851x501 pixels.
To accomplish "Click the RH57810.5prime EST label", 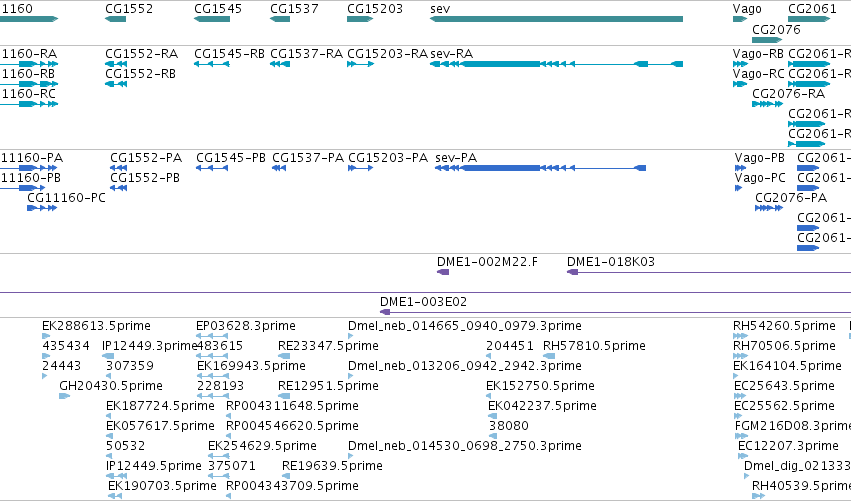I will pyautogui.click(x=594, y=346).
